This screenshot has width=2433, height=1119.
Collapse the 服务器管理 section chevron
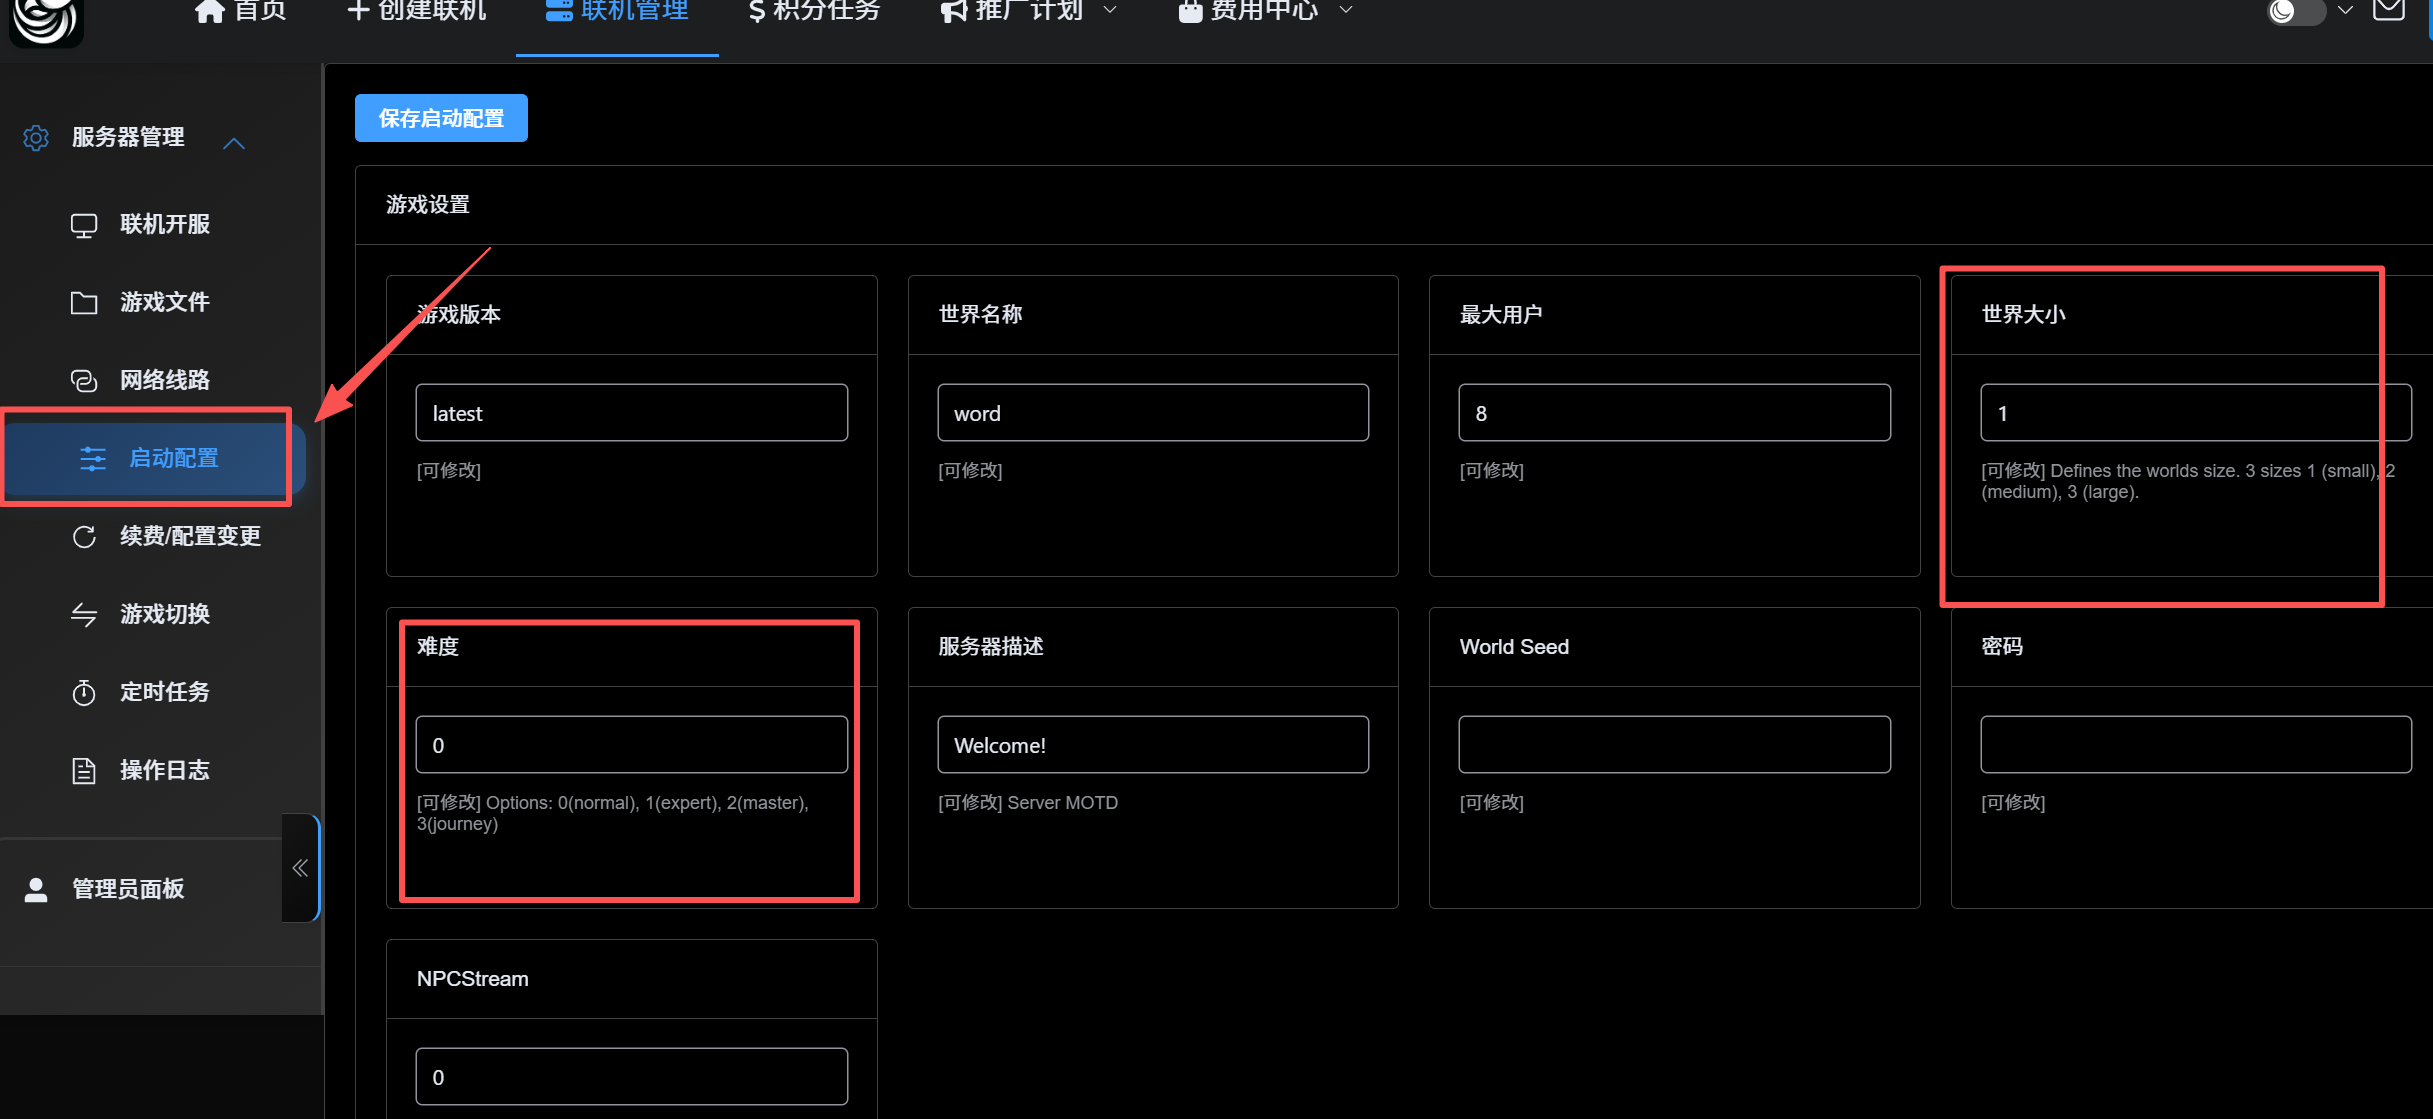point(234,144)
